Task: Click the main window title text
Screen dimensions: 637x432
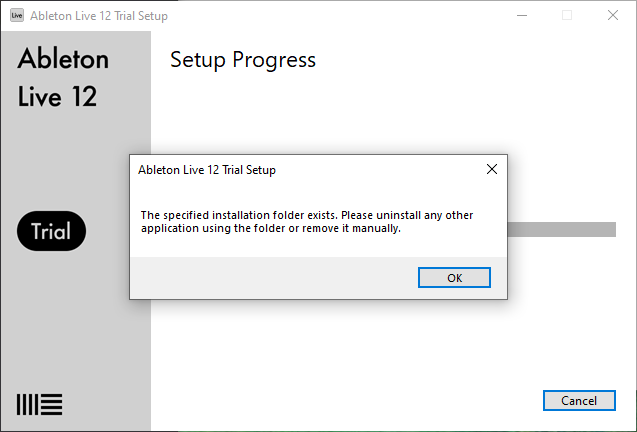Action: pyautogui.click(x=99, y=16)
